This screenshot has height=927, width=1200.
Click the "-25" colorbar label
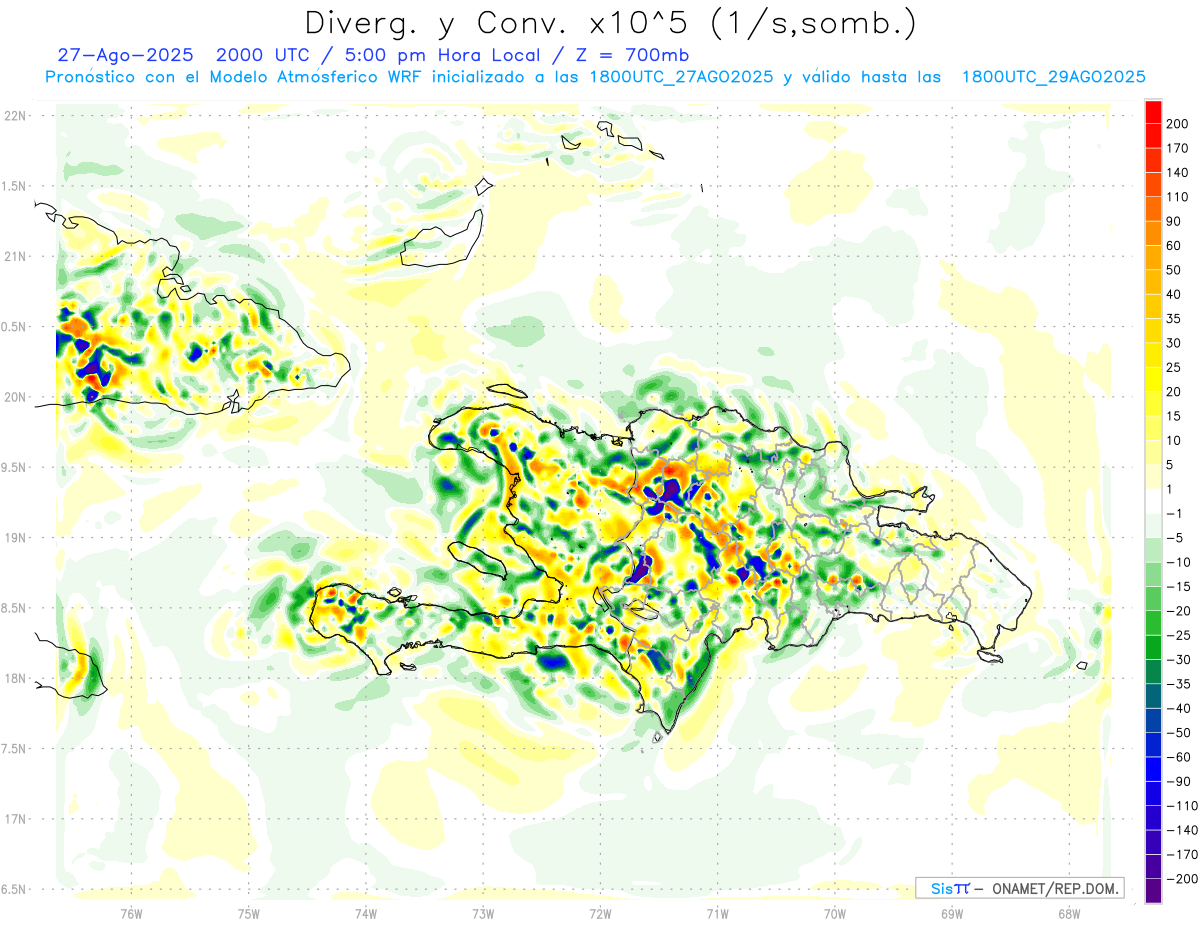[1181, 635]
